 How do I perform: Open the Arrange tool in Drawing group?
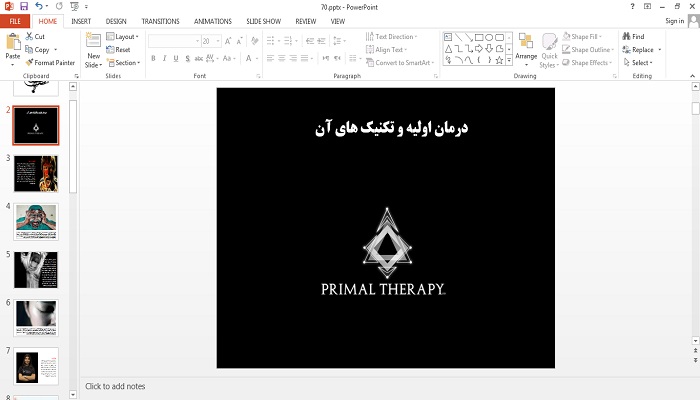pyautogui.click(x=526, y=50)
